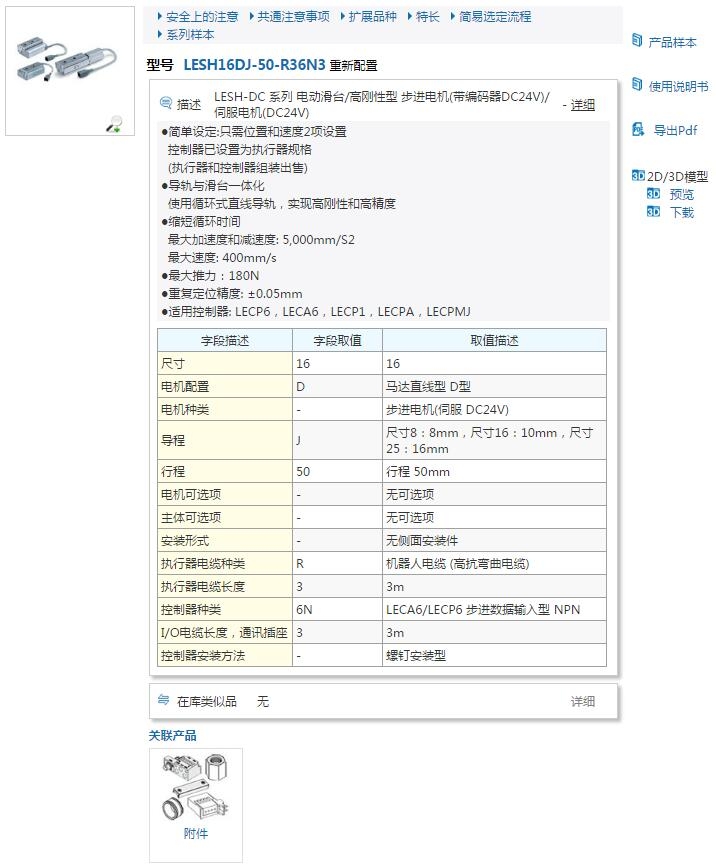Open the 安全上的注意 link

[x=202, y=17]
